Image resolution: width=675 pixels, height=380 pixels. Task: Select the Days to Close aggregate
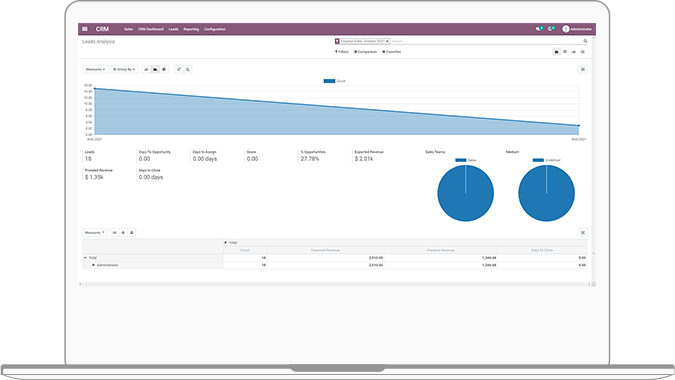151,174
